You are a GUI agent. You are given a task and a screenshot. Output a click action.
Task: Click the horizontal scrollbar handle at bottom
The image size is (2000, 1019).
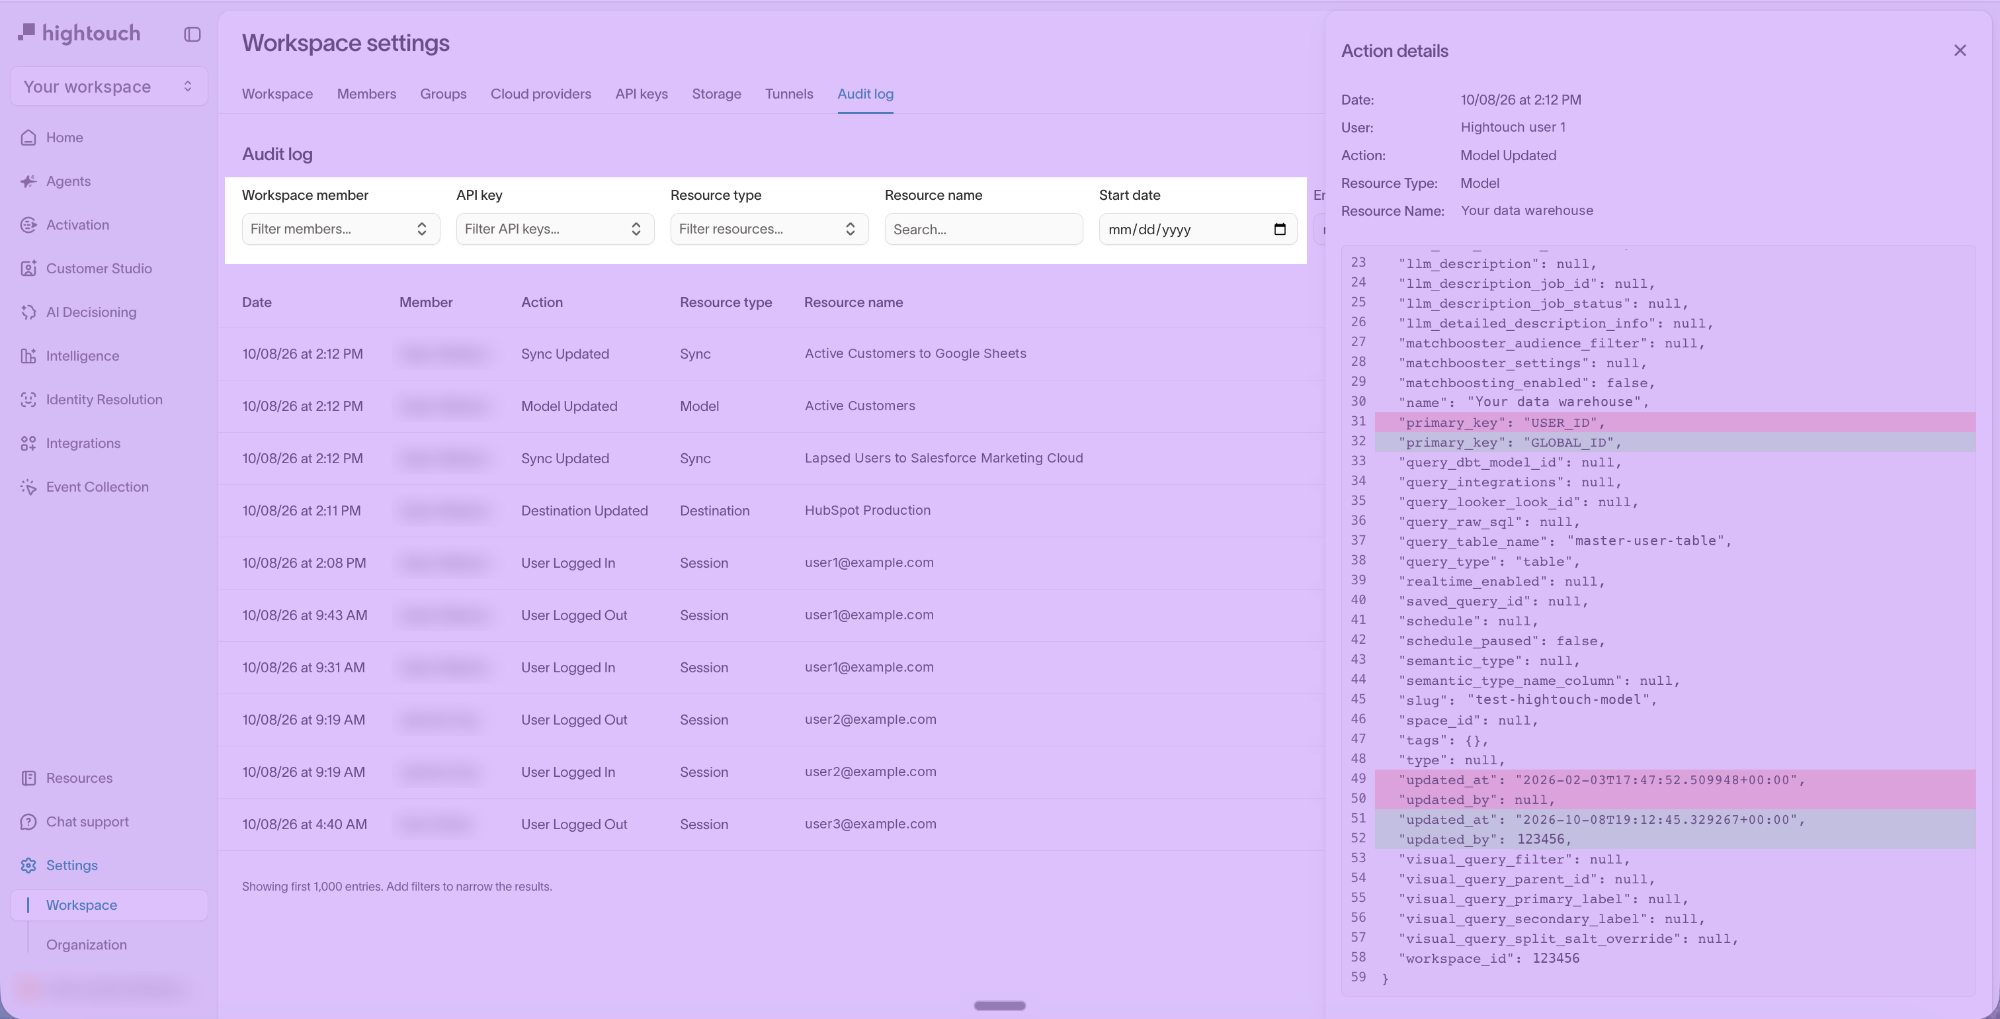click(x=999, y=1006)
